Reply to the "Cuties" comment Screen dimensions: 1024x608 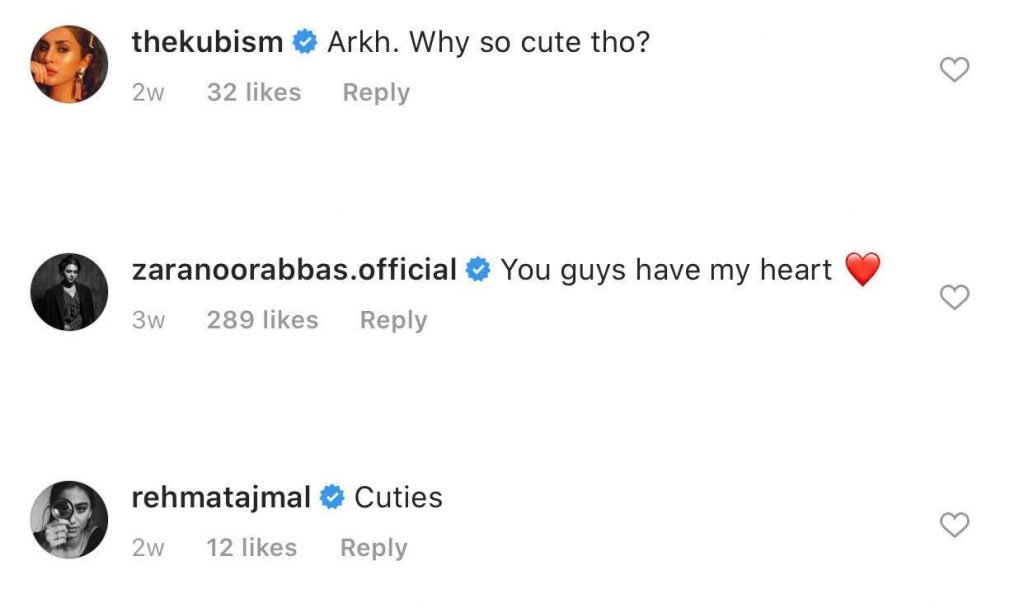(x=373, y=548)
